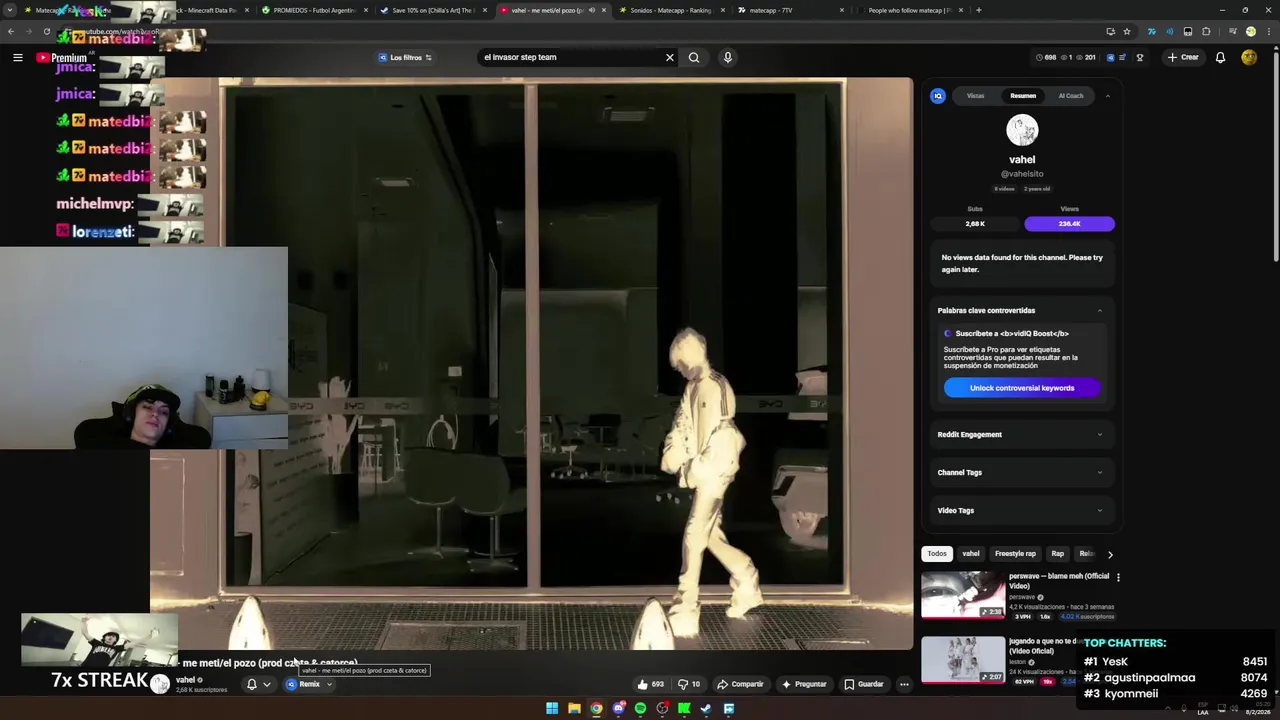
Task: Select the Freestyle rap chip
Action: click(x=1015, y=554)
